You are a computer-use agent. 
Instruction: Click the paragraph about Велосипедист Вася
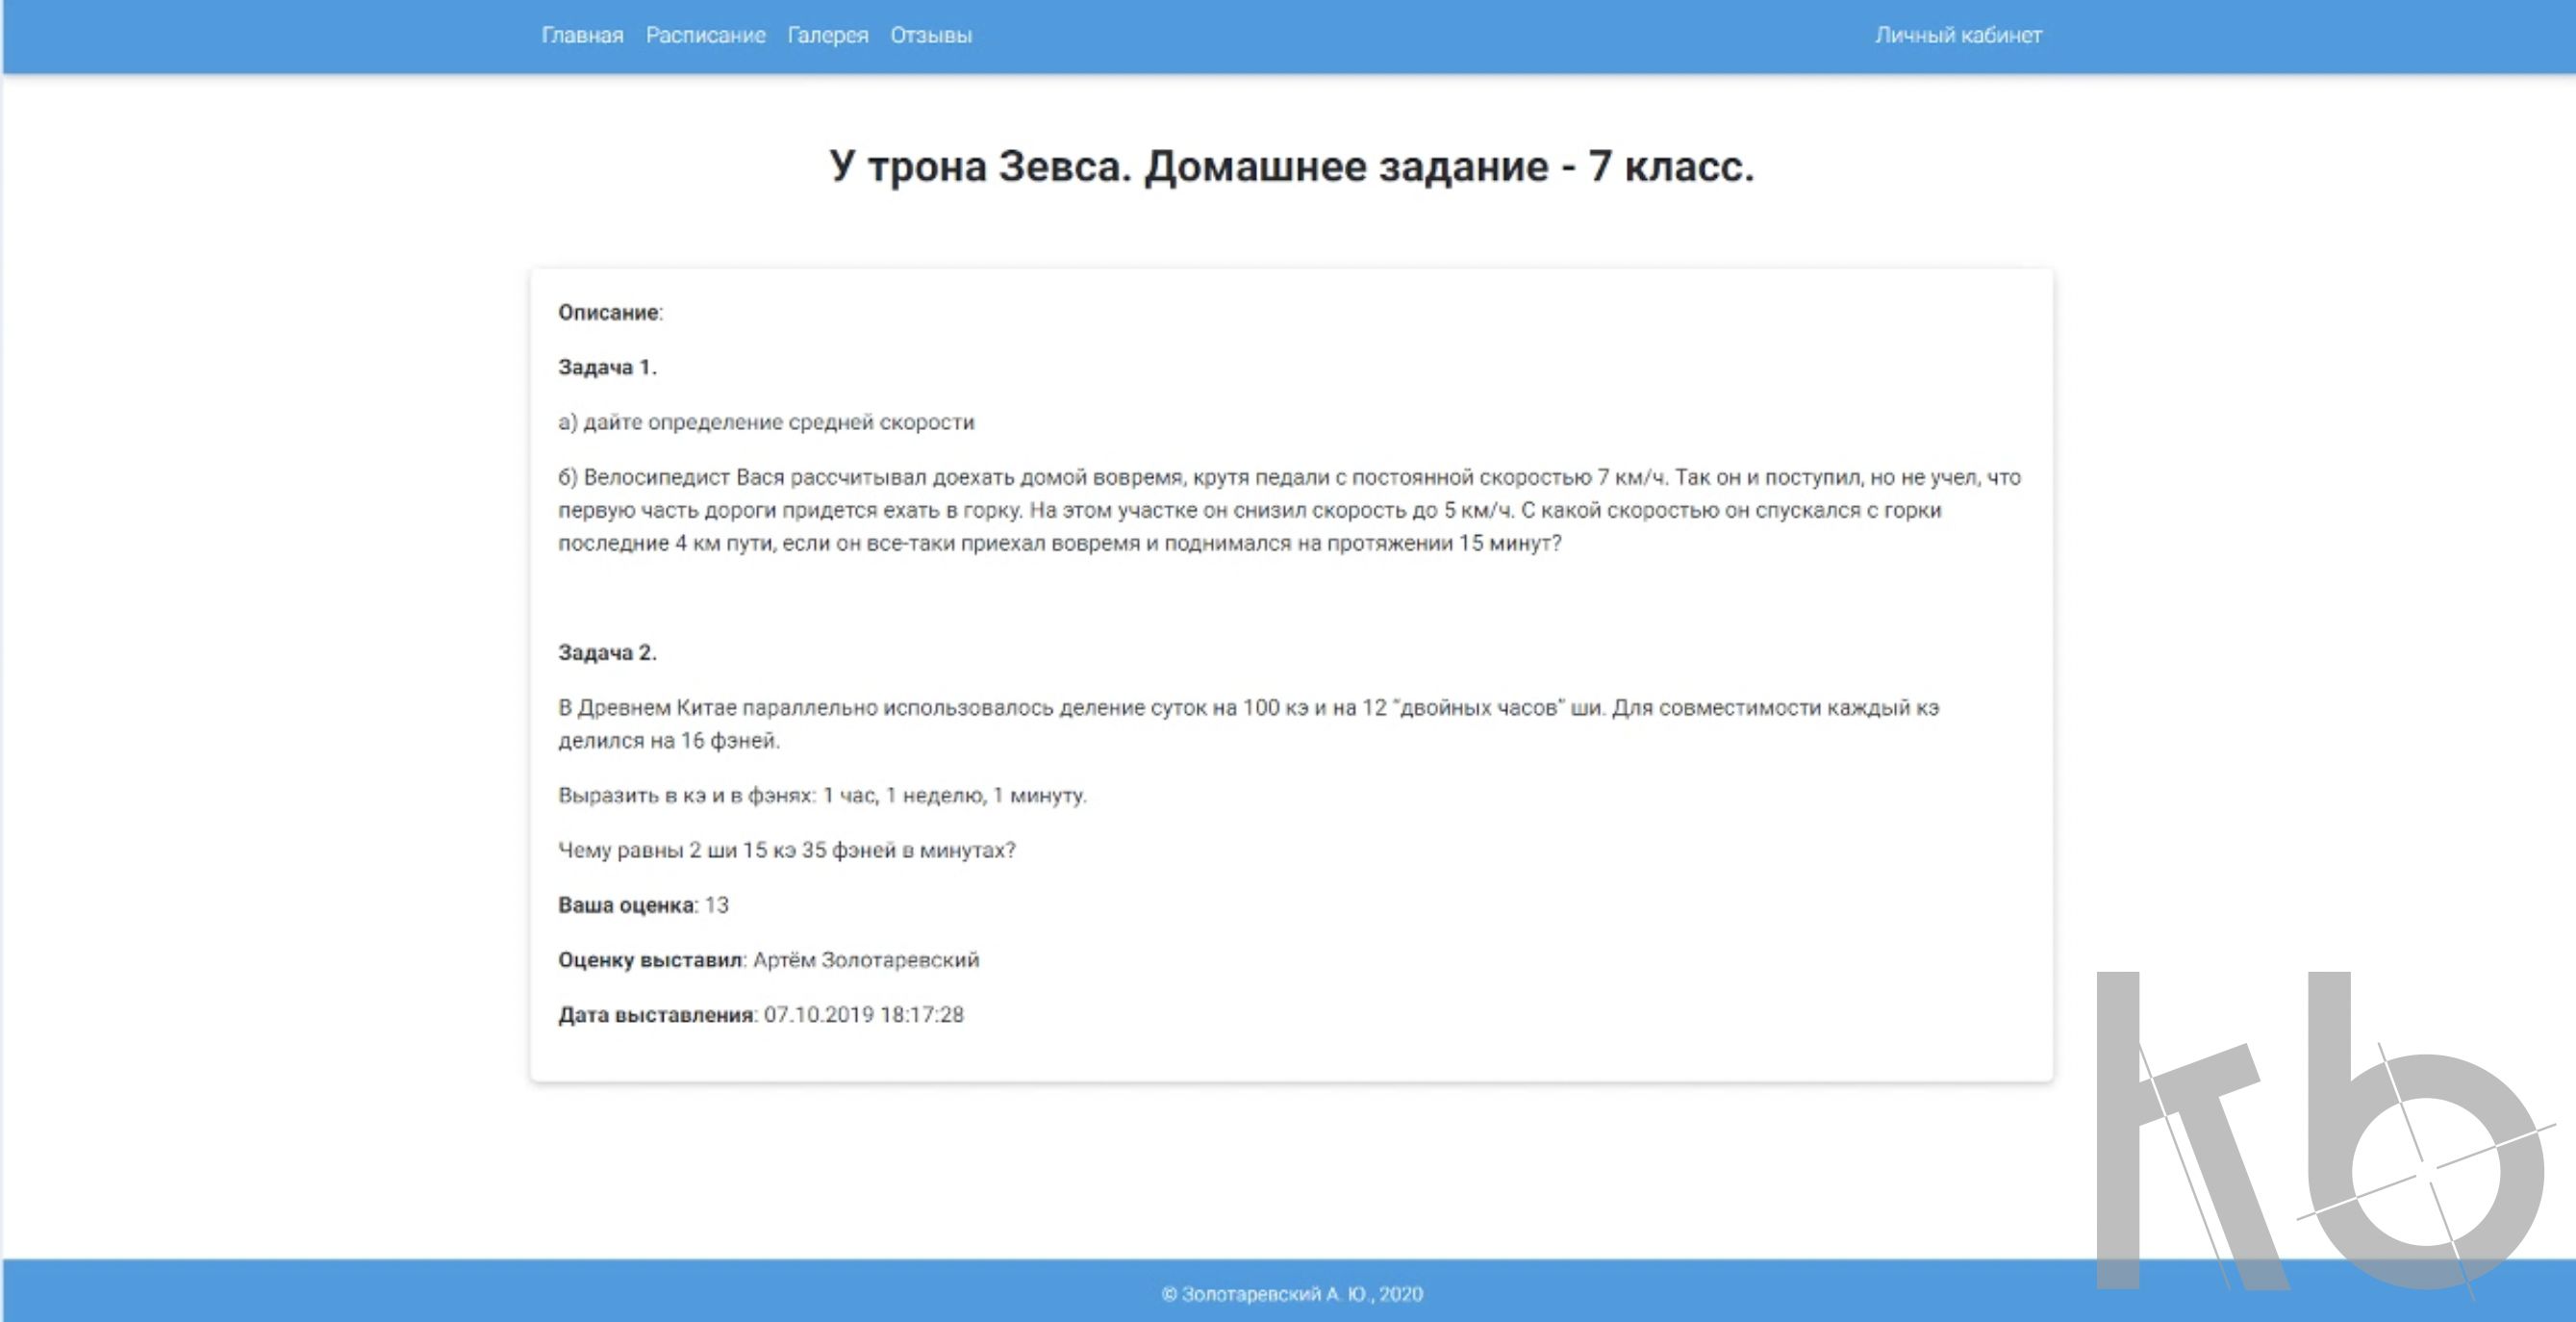tap(1288, 510)
